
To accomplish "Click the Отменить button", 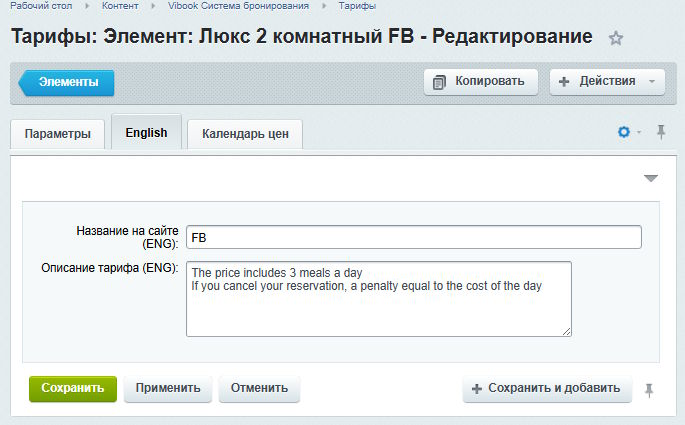I will click(x=259, y=389).
